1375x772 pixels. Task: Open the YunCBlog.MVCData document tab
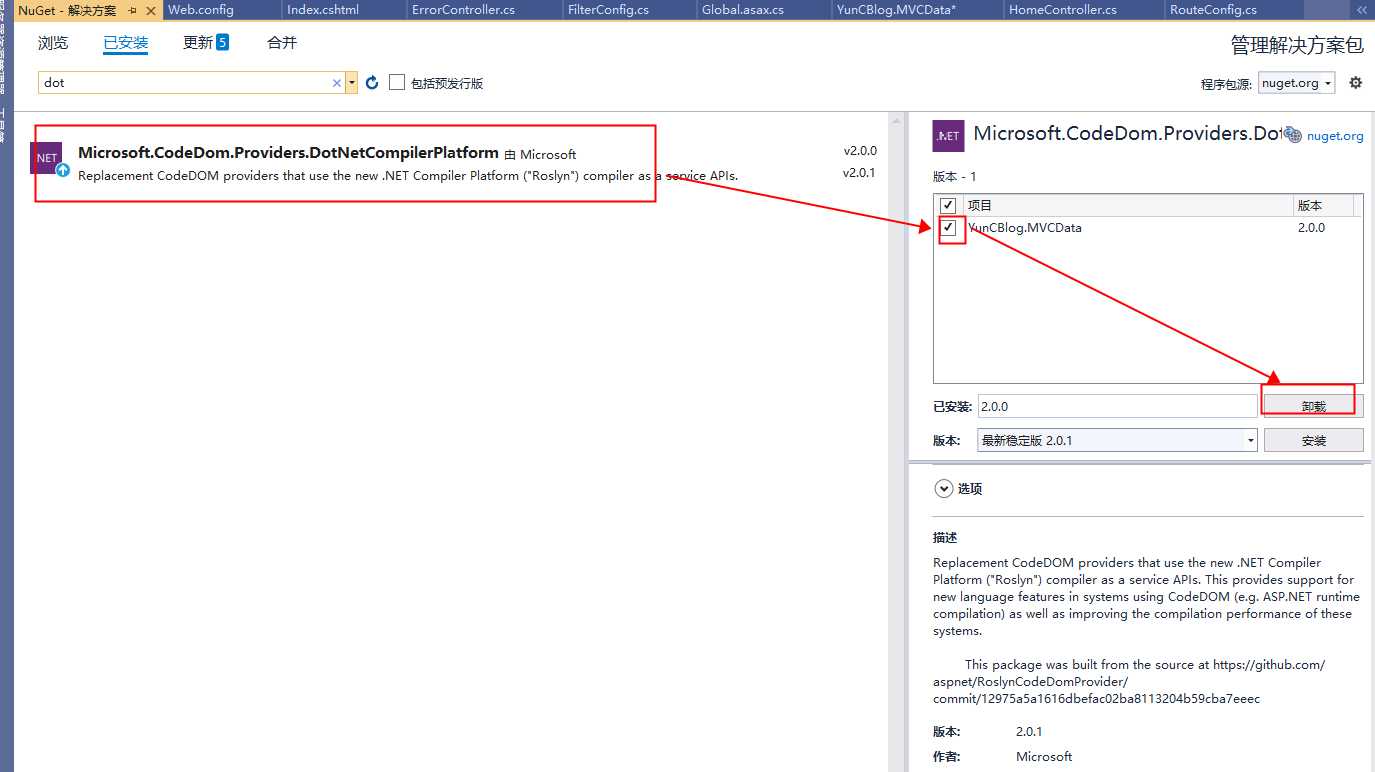[897, 10]
